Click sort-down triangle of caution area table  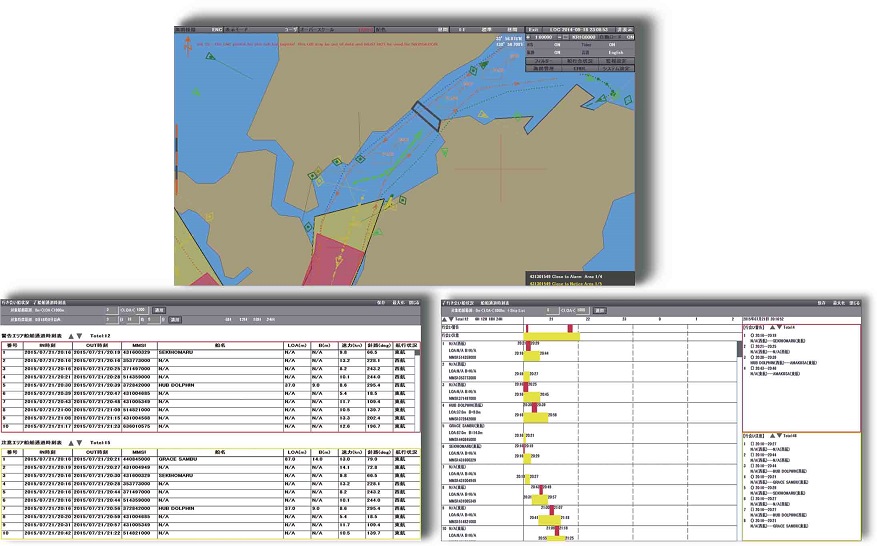point(79,441)
